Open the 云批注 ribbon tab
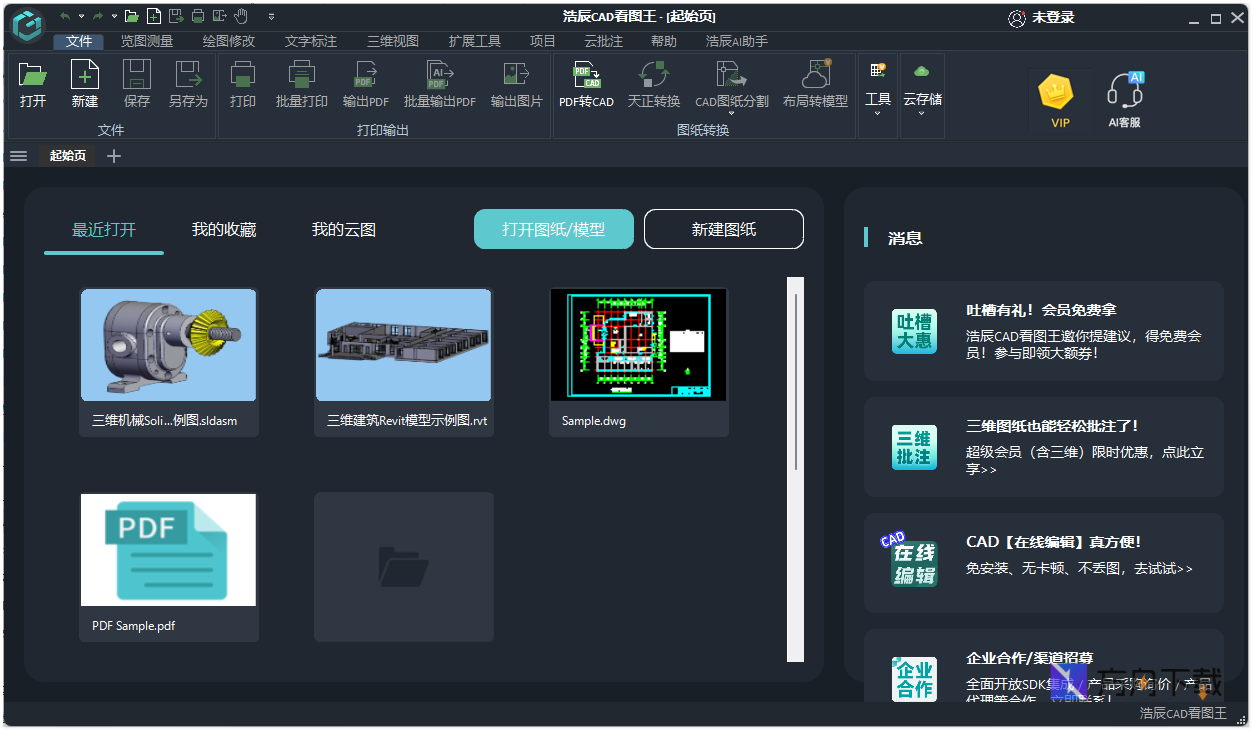This screenshot has height=731, width=1253. point(604,41)
